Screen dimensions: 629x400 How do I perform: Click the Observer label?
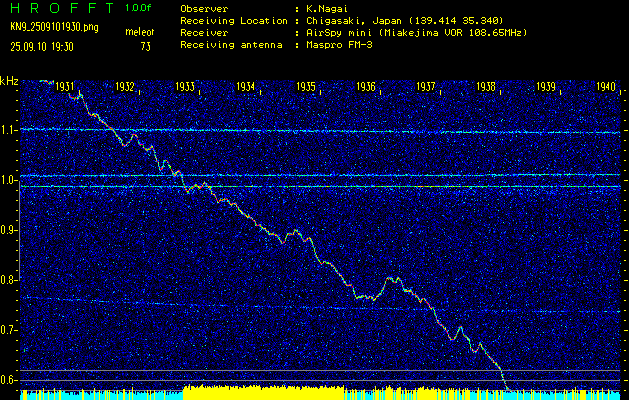[x=204, y=8]
